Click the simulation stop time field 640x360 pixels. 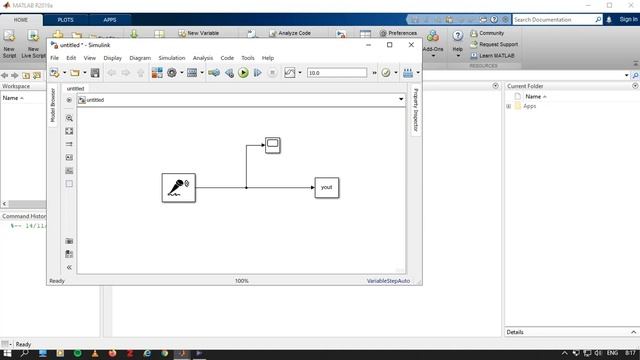pyautogui.click(x=337, y=73)
